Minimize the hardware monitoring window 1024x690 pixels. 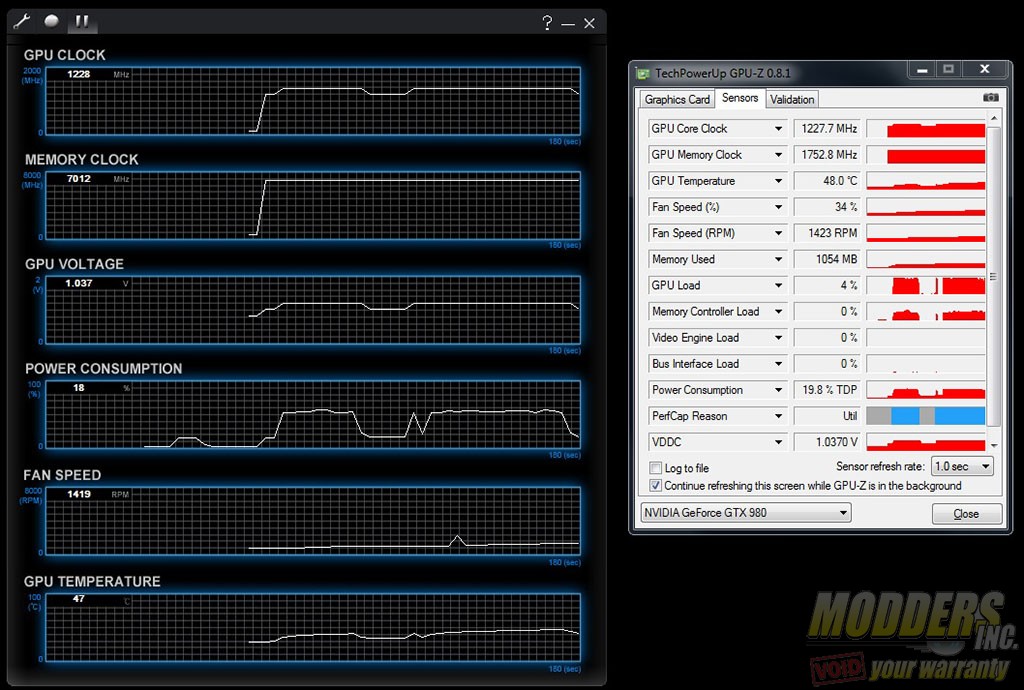(x=568, y=24)
